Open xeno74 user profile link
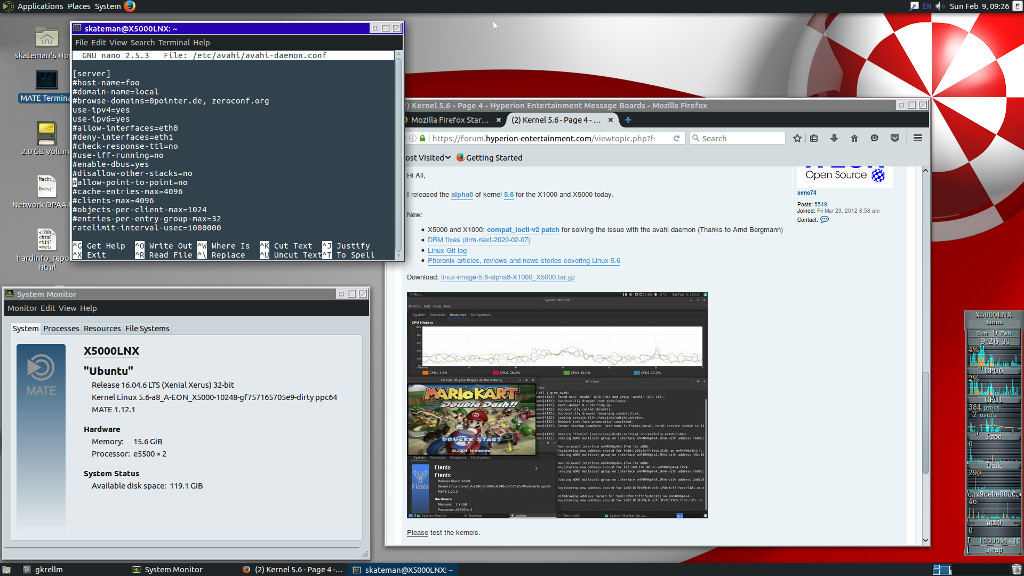This screenshot has height=576, width=1024. point(807,193)
